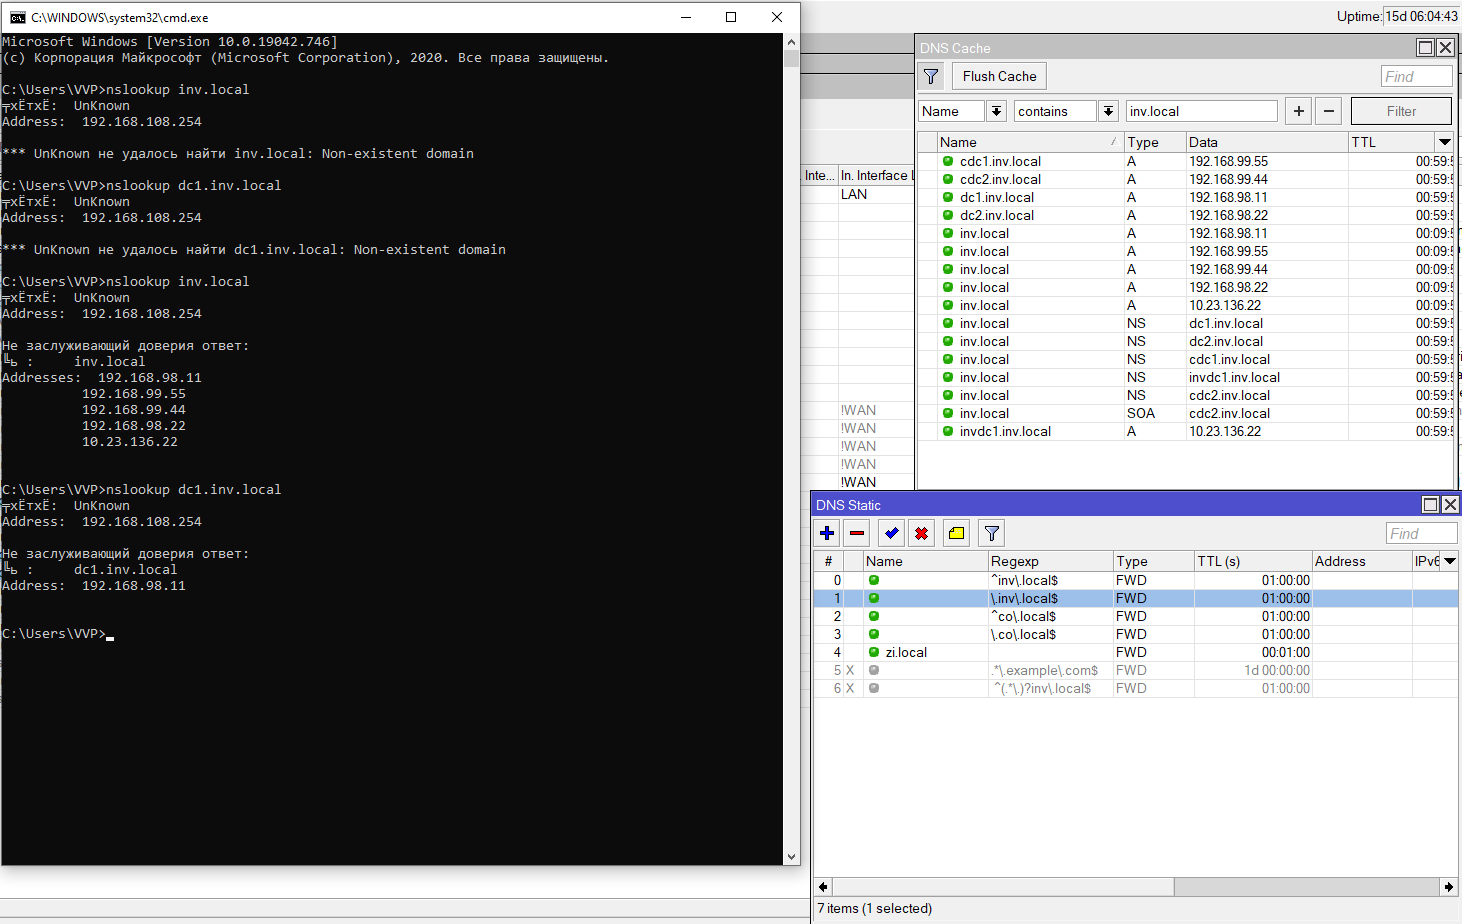The image size is (1462, 924).
Task: Click the In. Interface column header
Action: (x=876, y=175)
